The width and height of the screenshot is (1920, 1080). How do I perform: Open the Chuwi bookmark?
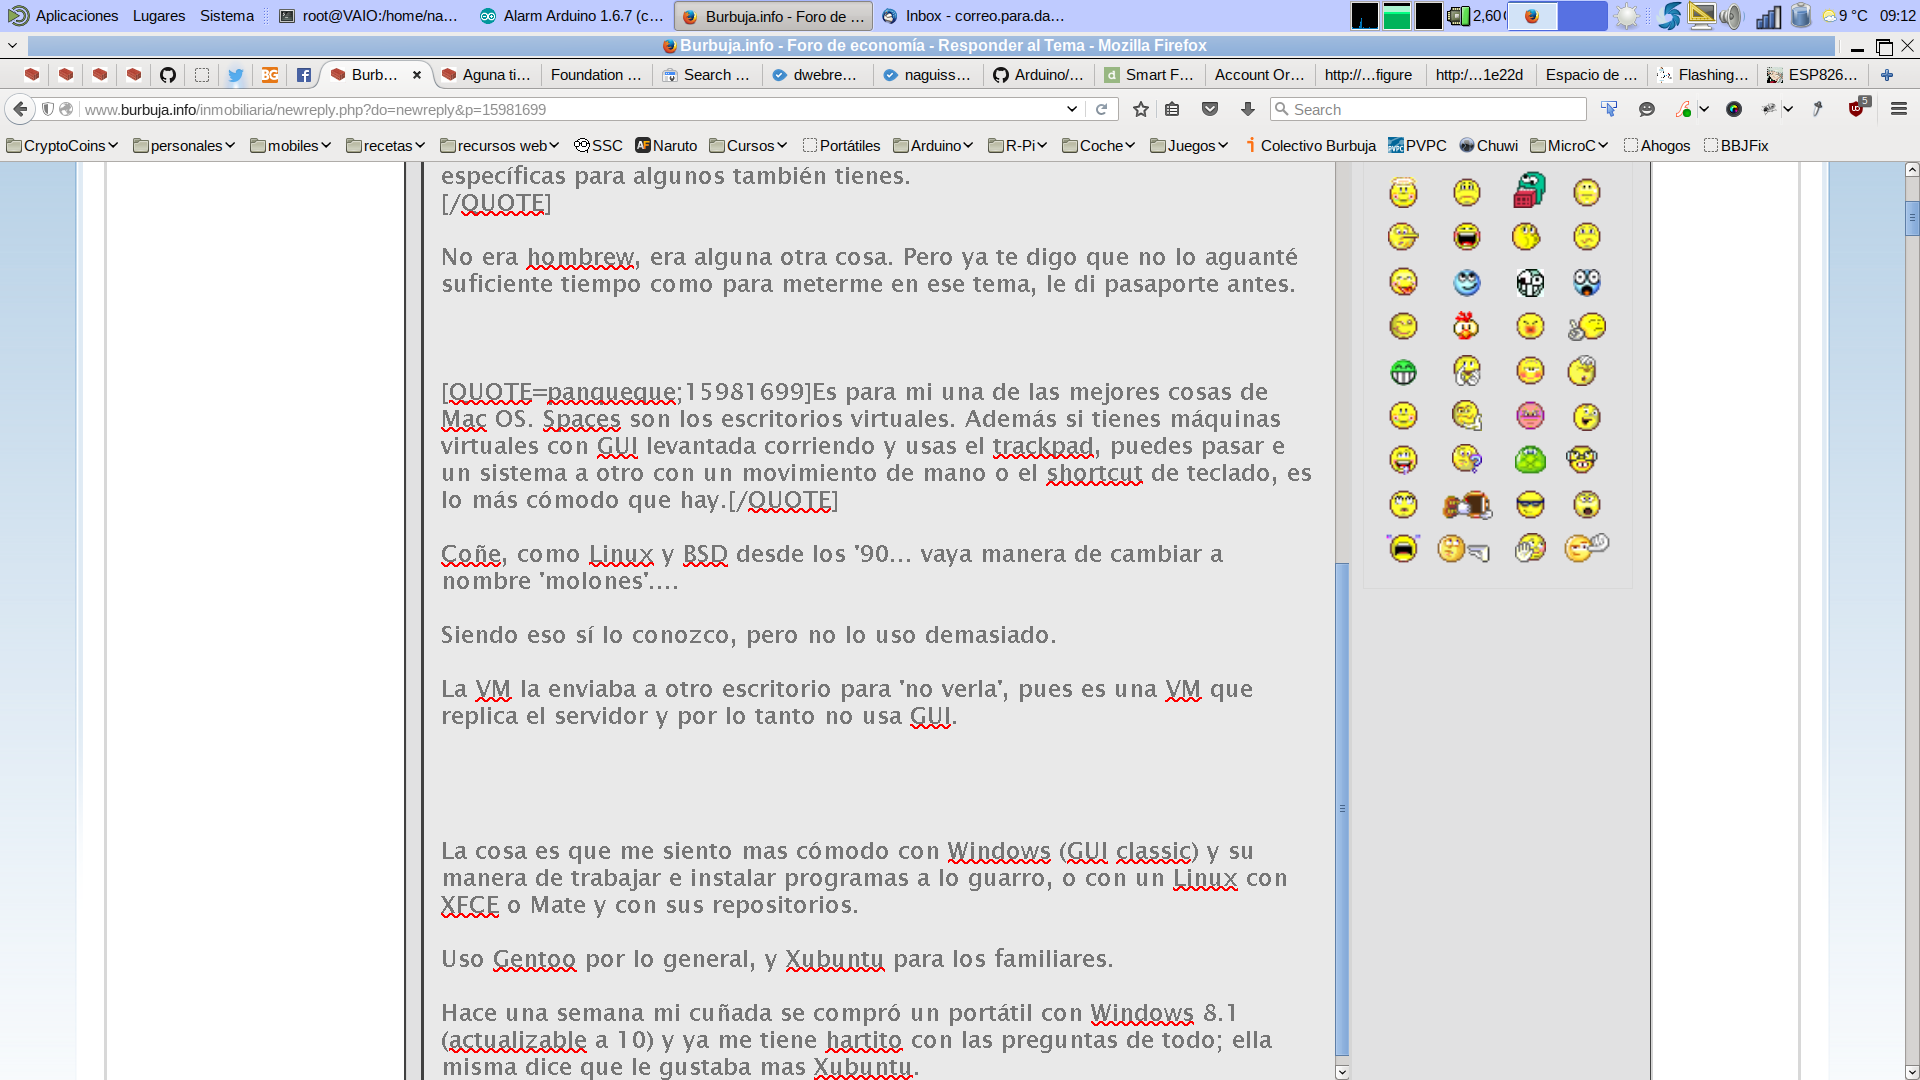(1489, 146)
